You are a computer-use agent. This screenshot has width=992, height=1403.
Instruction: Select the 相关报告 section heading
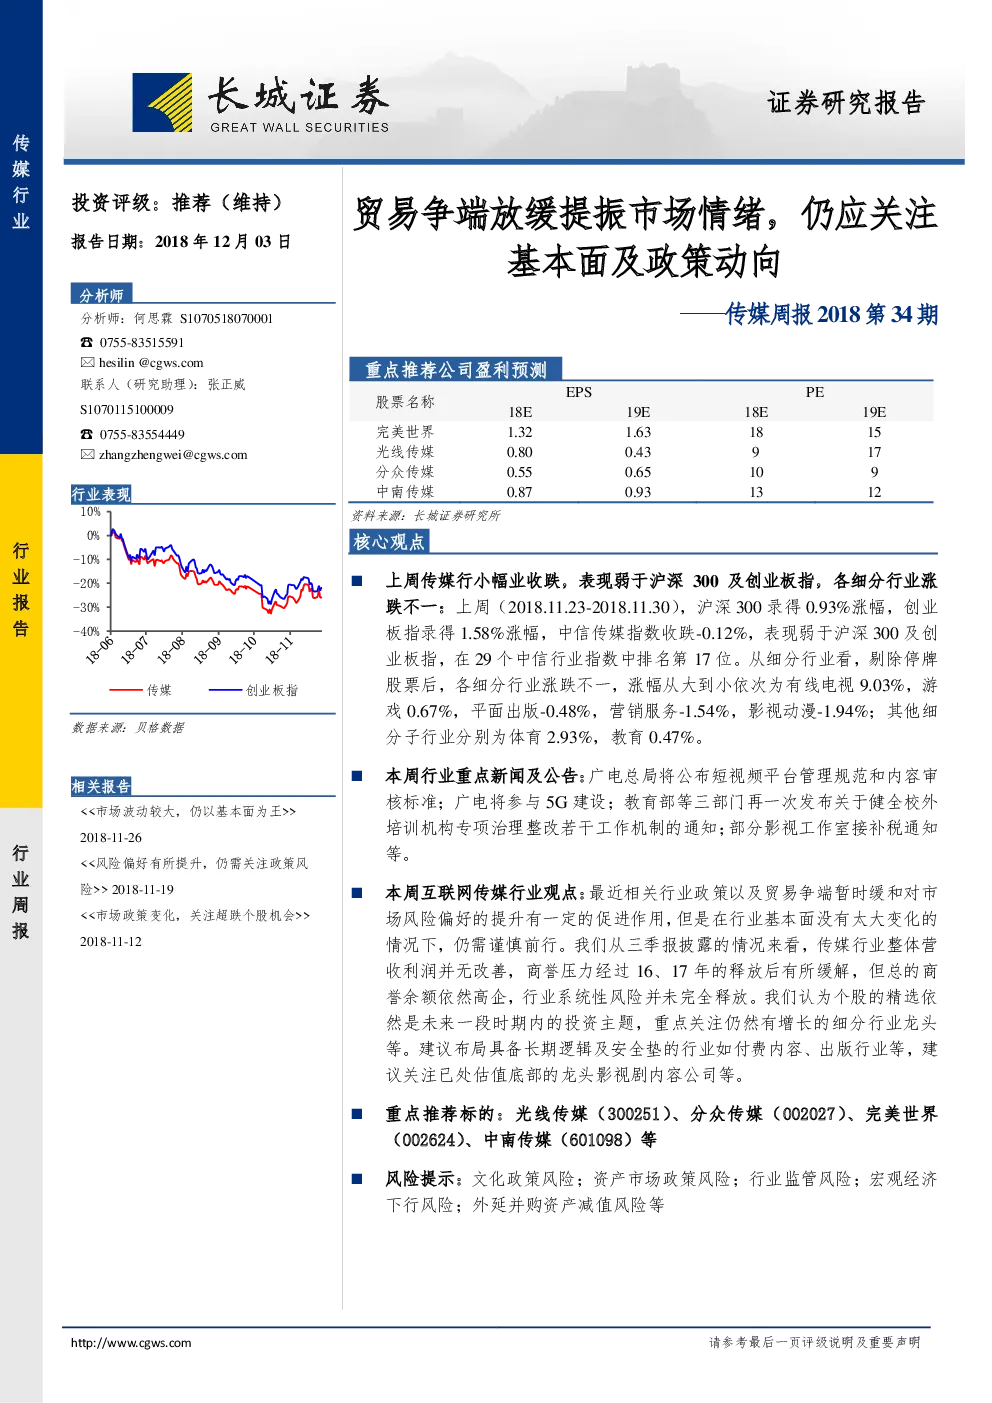[x=101, y=787]
